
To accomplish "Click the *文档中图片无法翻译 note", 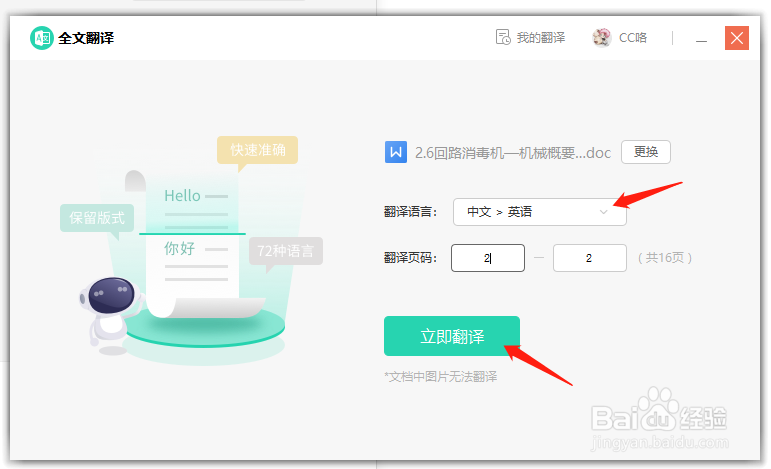I will click(441, 377).
